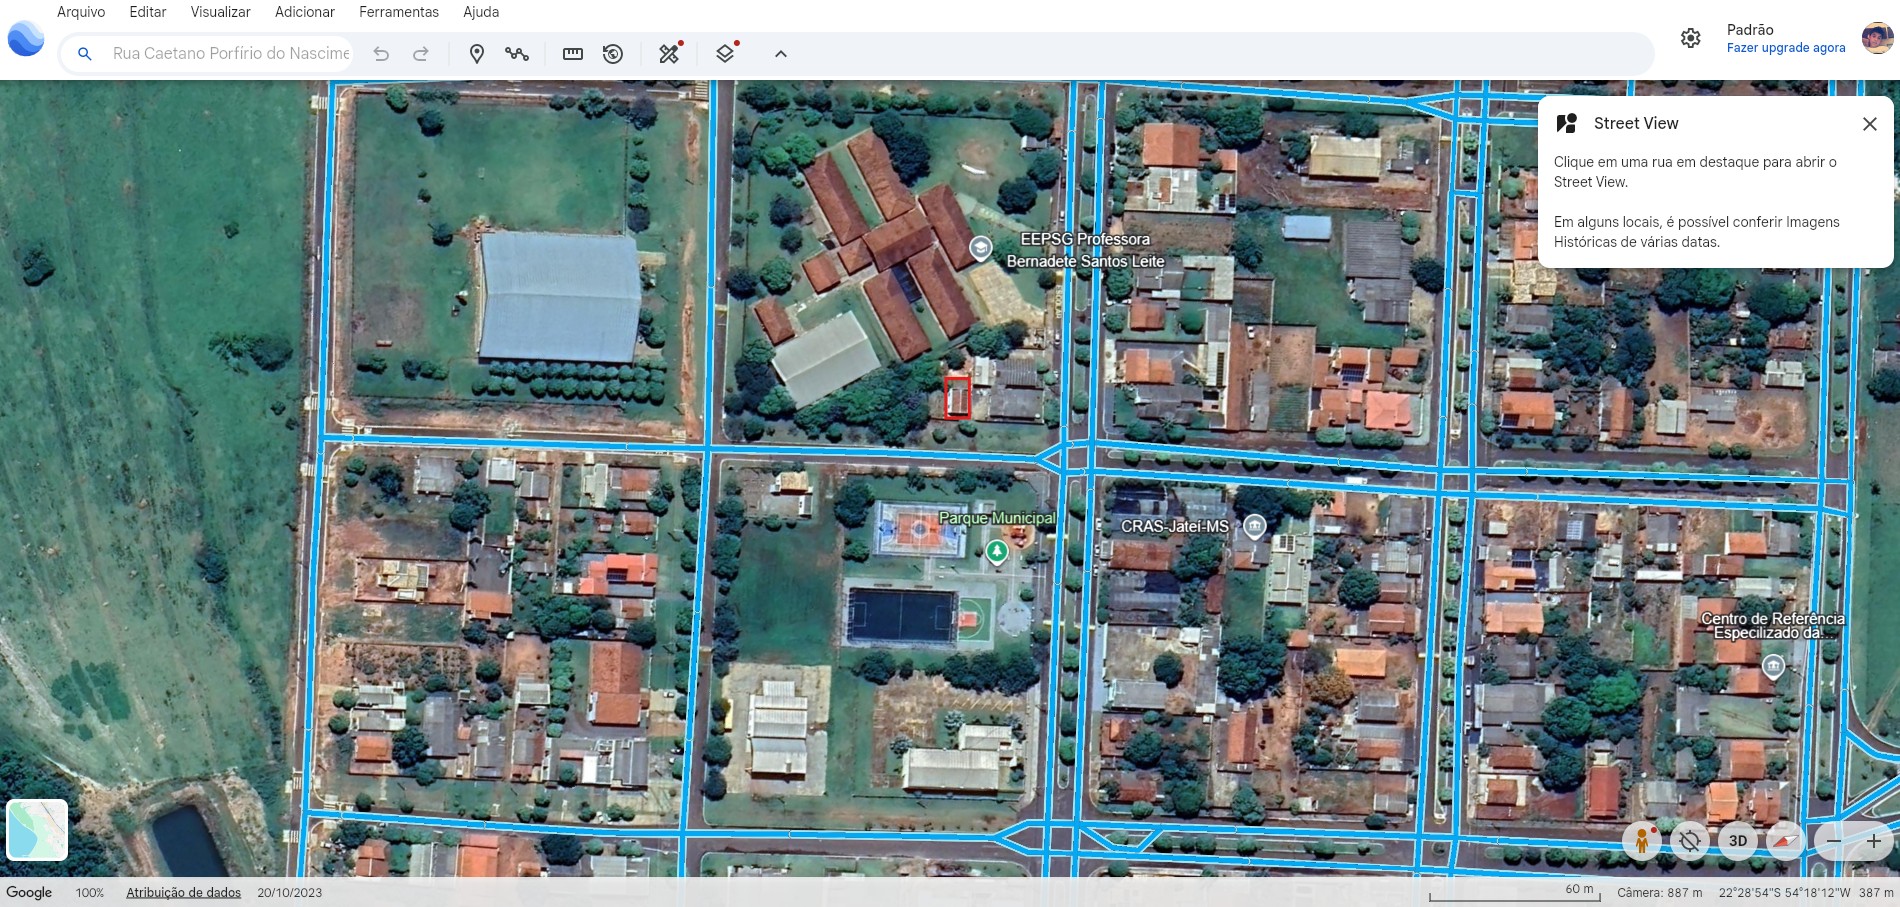Open the historical imagery tool
This screenshot has height=907, width=1900.
(x=613, y=54)
